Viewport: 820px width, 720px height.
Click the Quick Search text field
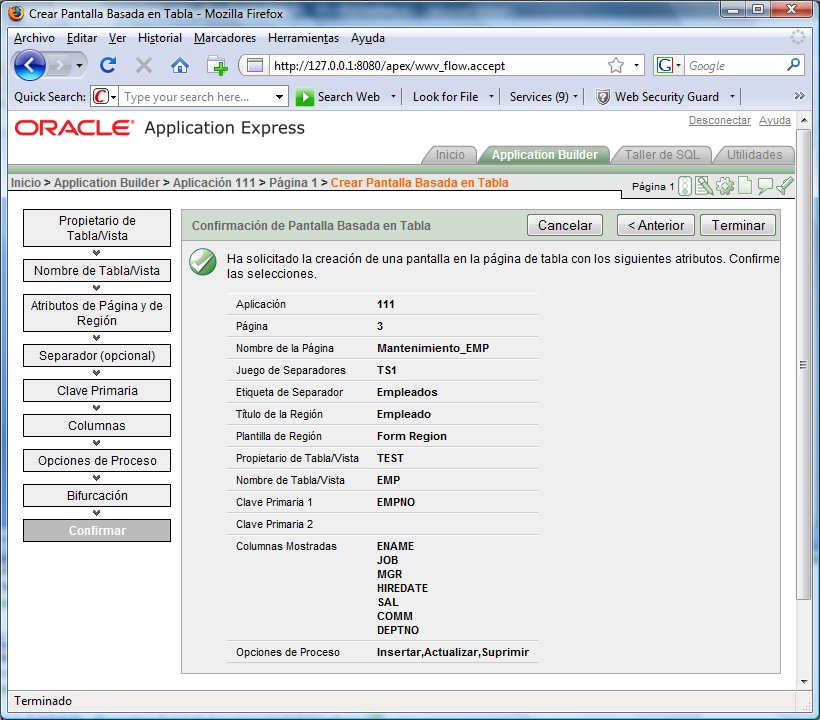(x=196, y=97)
